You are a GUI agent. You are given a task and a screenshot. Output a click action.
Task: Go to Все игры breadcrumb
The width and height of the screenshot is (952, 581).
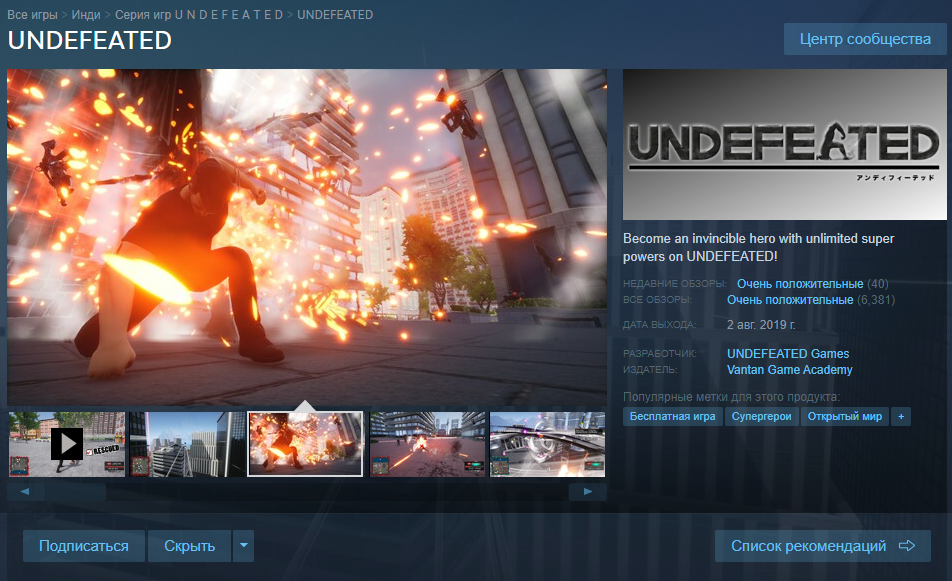click(32, 15)
